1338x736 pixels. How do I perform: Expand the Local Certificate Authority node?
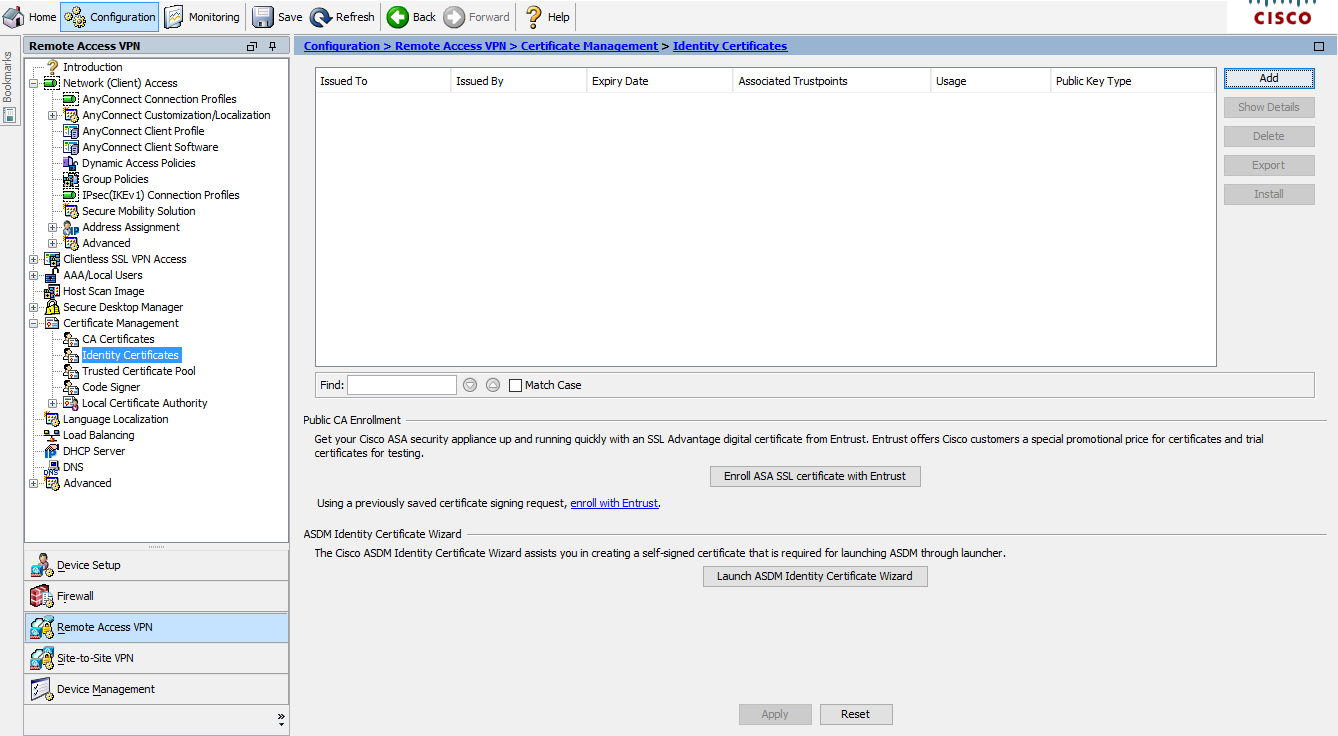tap(53, 403)
